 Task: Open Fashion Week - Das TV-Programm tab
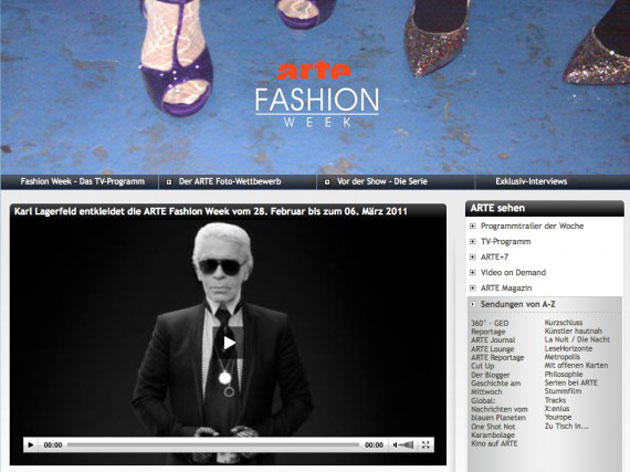[x=82, y=182]
